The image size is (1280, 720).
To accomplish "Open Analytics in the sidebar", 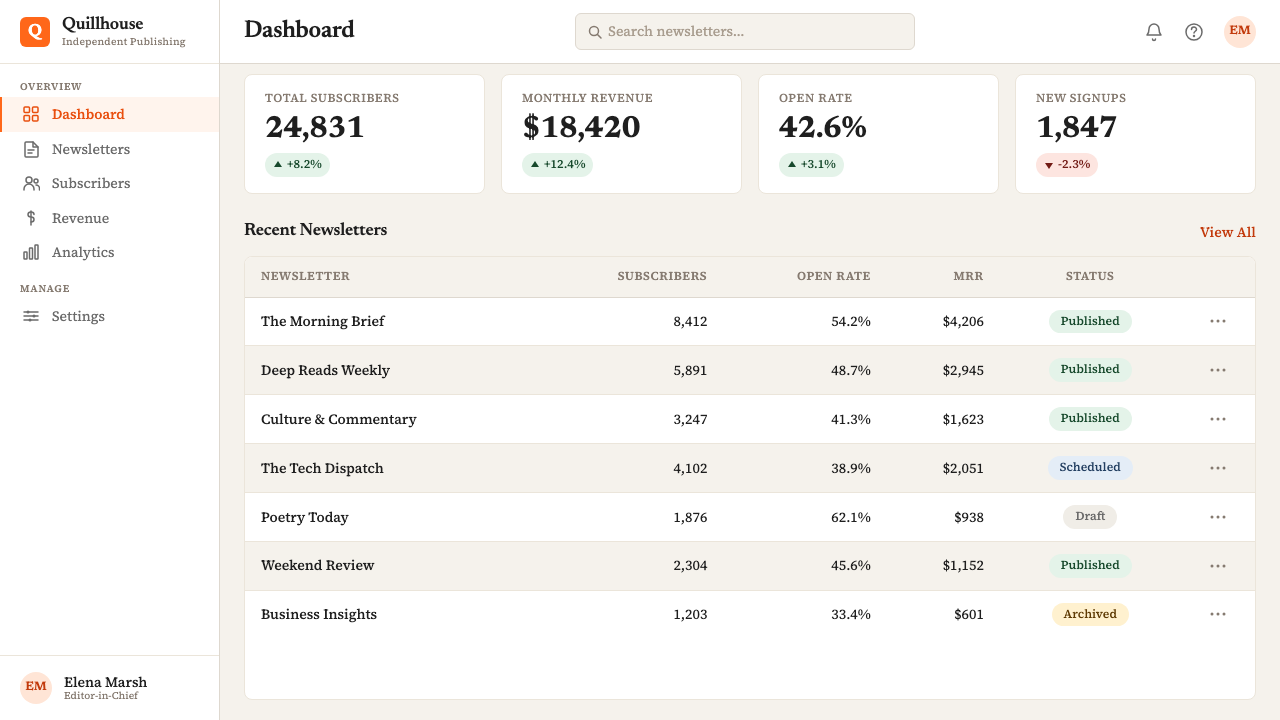I will point(110,252).
